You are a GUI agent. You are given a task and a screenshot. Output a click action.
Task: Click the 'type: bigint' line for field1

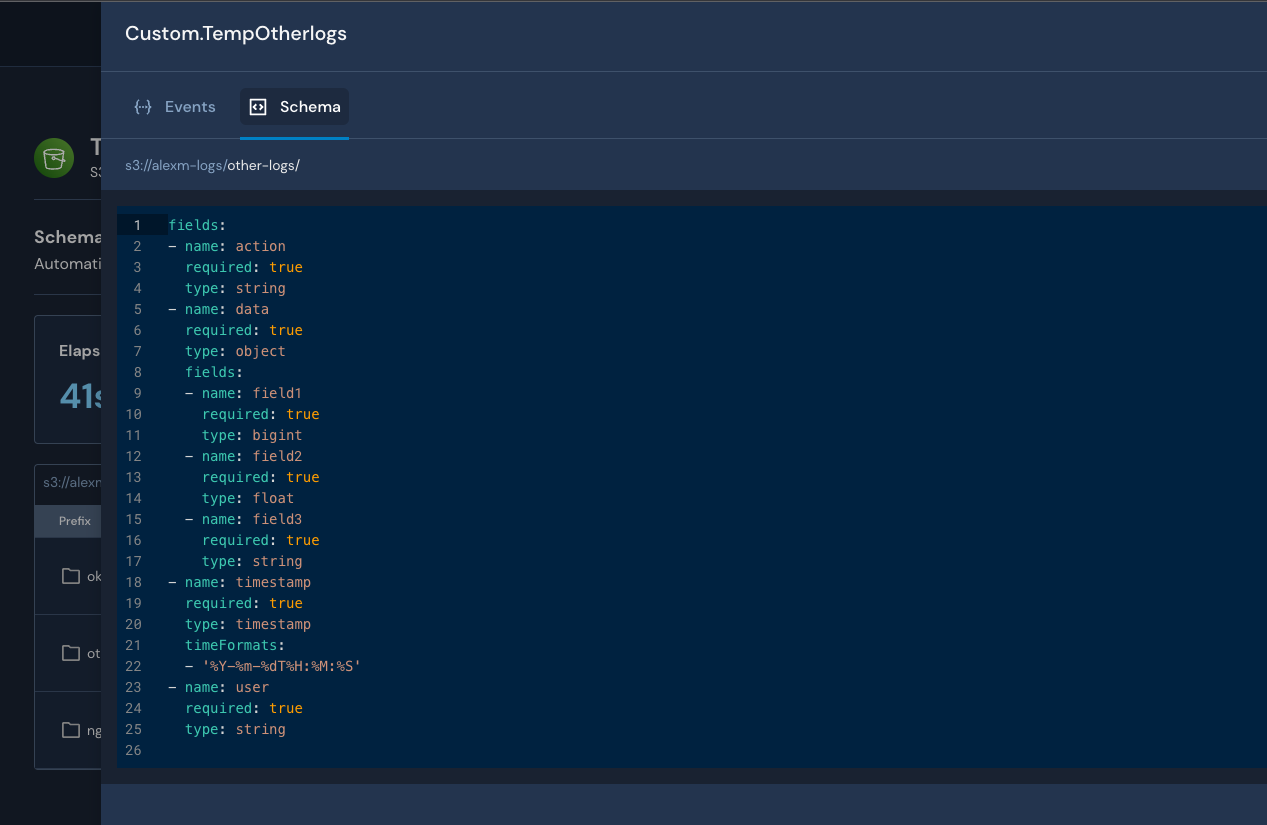(x=252, y=435)
